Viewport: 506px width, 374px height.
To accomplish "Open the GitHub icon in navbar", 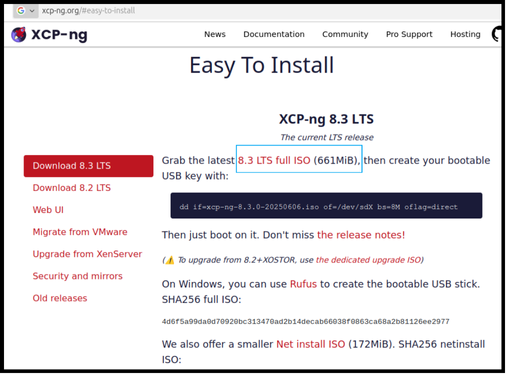I will pyautogui.click(x=496, y=34).
